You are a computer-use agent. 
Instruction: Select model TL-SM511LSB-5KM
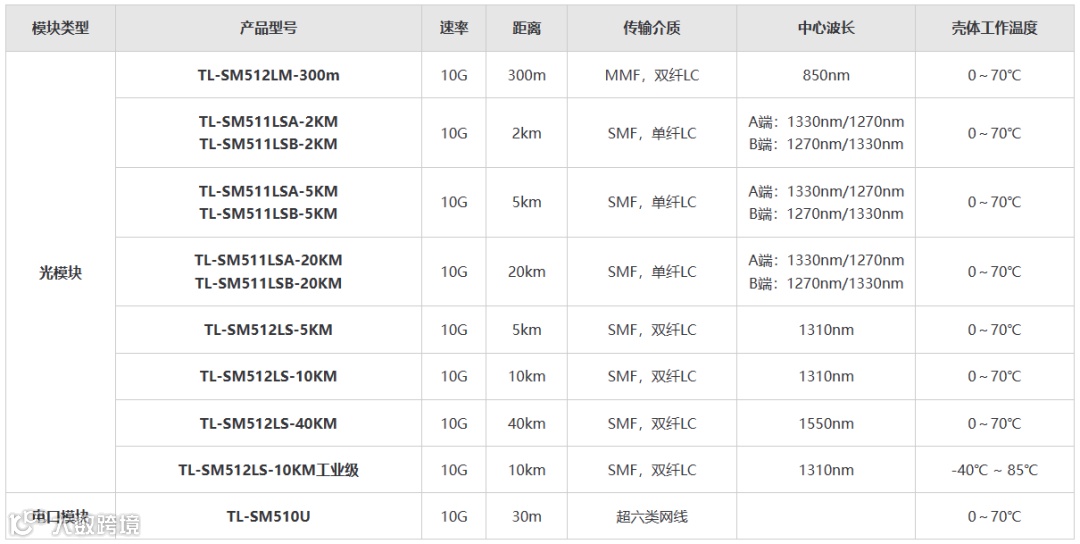click(x=269, y=214)
